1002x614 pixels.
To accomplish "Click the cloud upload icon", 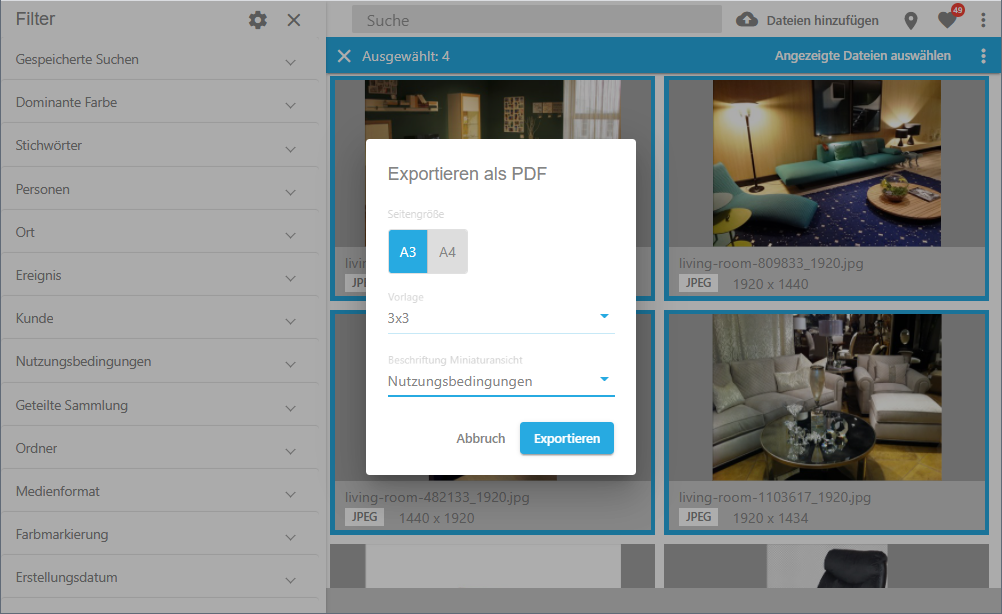I will point(747,20).
